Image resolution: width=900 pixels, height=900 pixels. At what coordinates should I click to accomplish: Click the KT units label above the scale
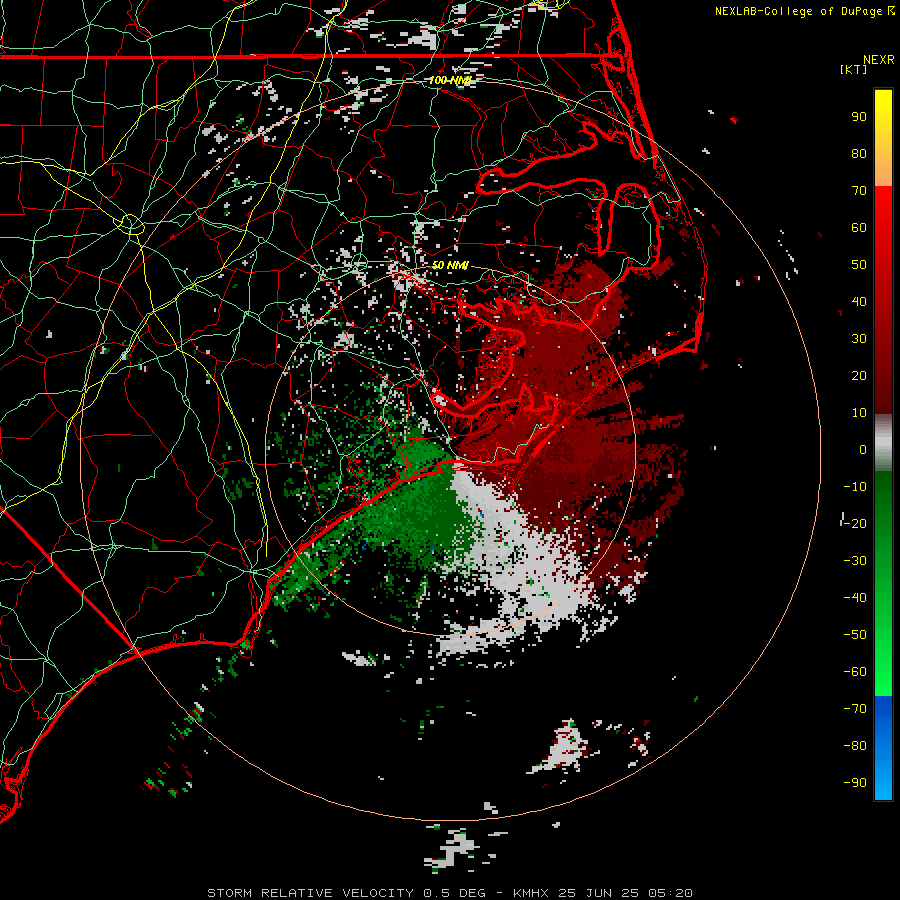tap(853, 69)
